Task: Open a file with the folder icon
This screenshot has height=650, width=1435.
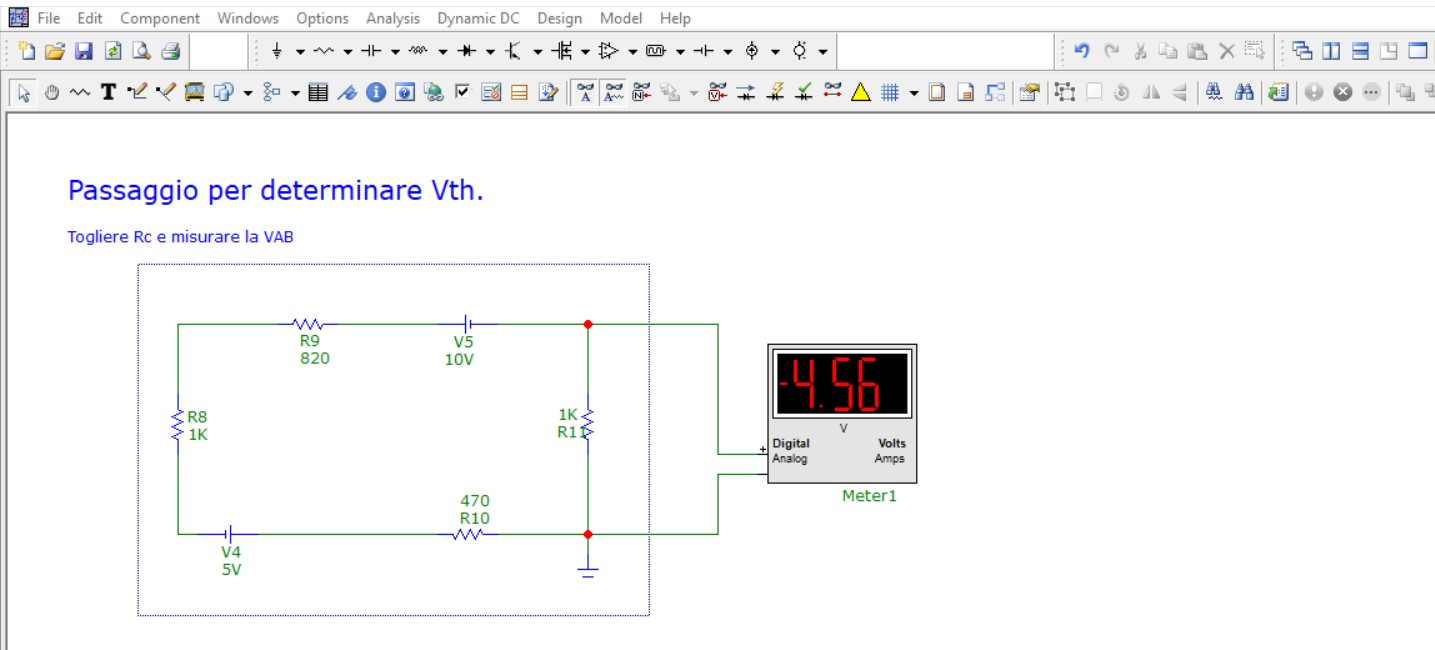Action: click(x=54, y=51)
